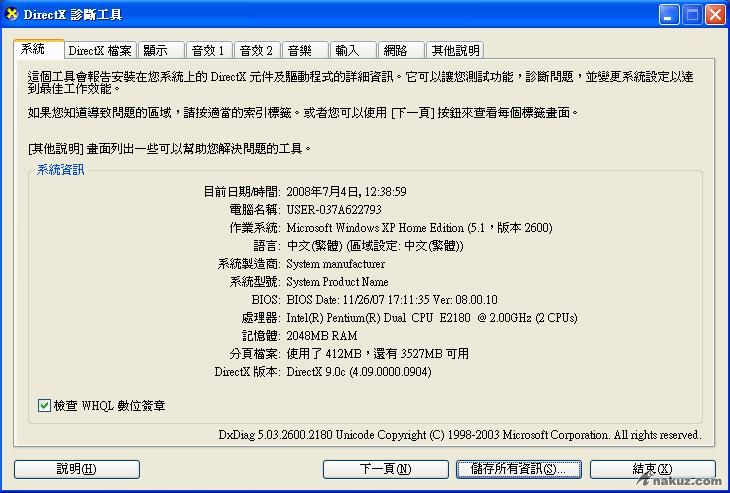Click the 處理器 label
This screenshot has height=493, width=730.
pyautogui.click(x=261, y=318)
